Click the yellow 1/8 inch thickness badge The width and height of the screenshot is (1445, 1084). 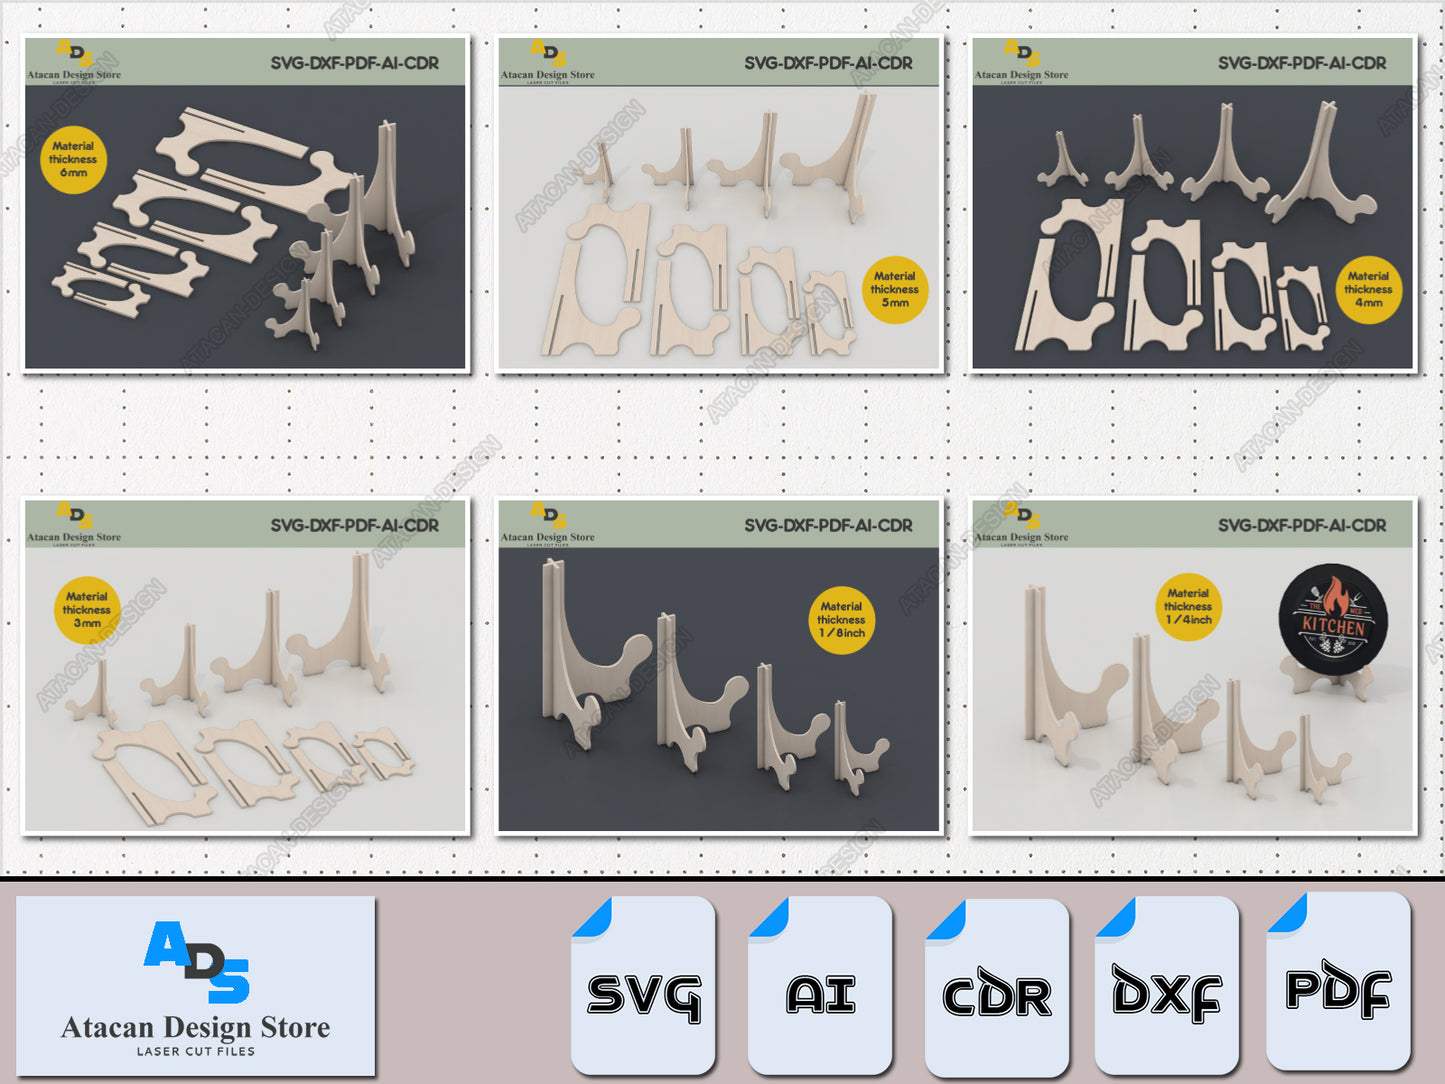click(x=841, y=620)
